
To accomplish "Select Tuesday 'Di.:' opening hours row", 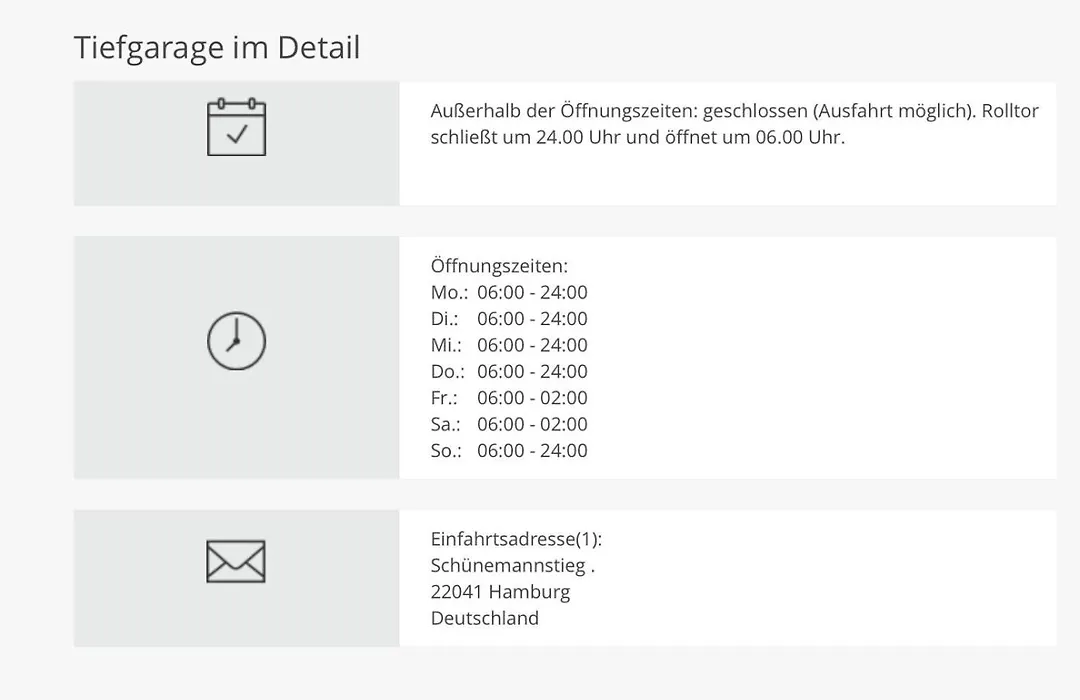I will (509, 318).
